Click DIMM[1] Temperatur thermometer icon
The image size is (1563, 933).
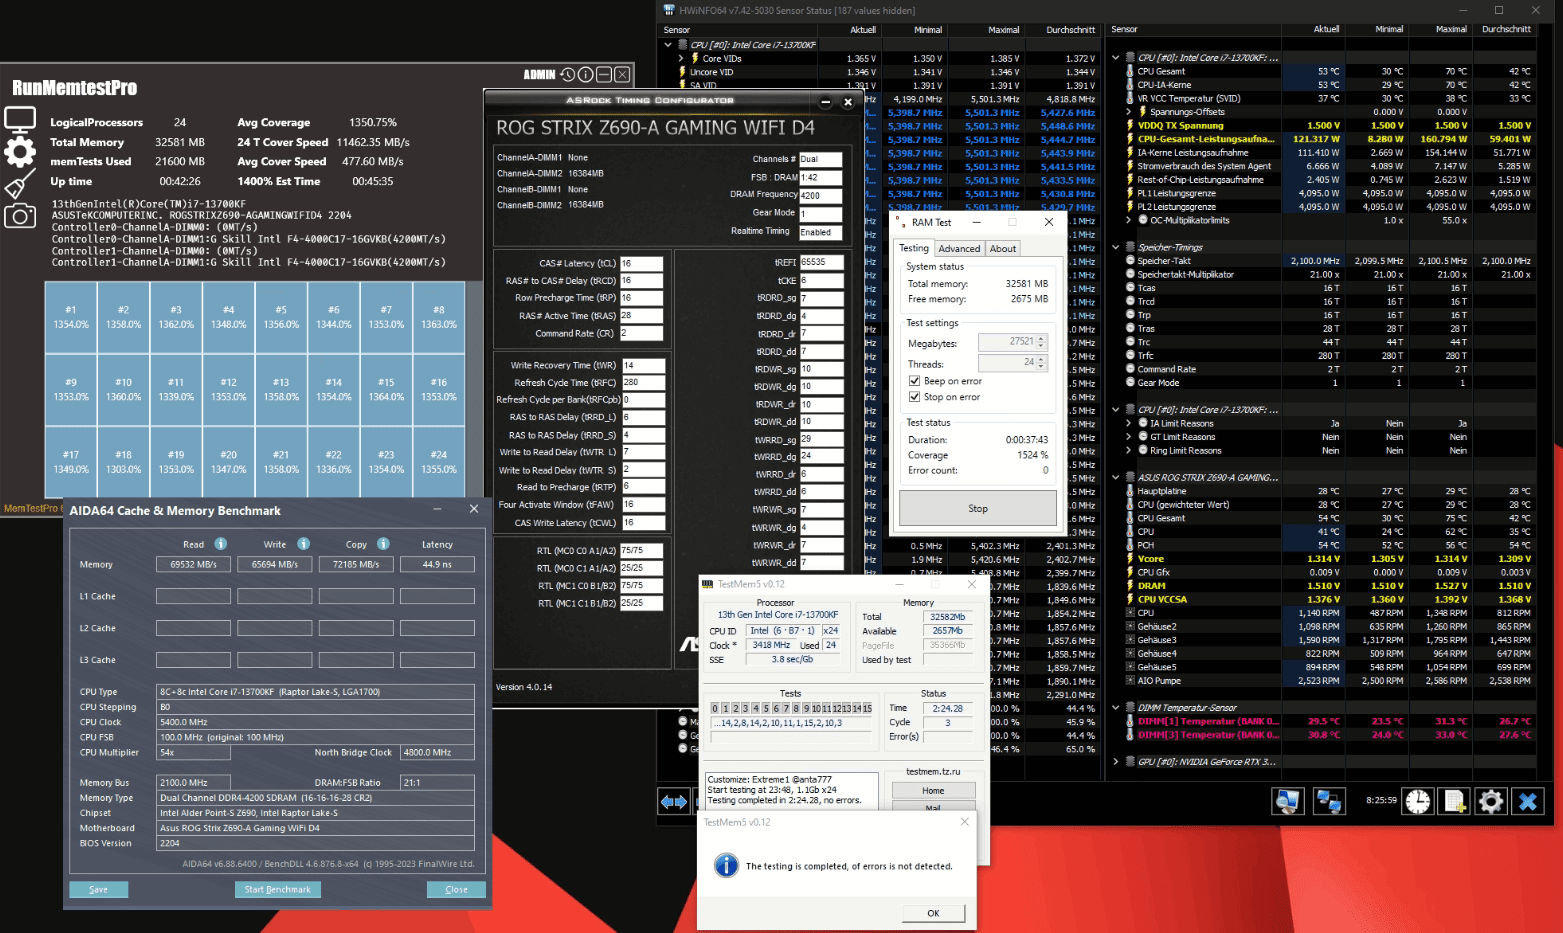coord(1130,721)
